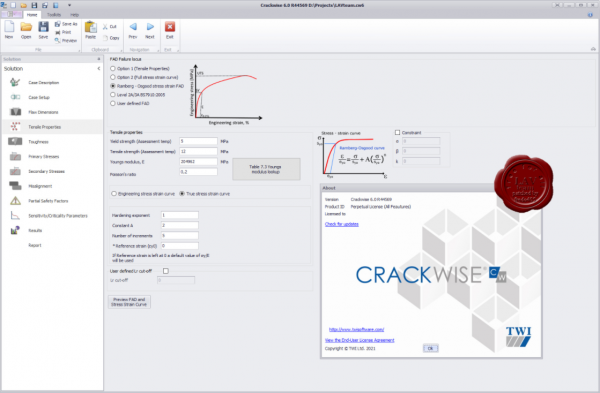Pin the Solution panel header

tap(99, 59)
